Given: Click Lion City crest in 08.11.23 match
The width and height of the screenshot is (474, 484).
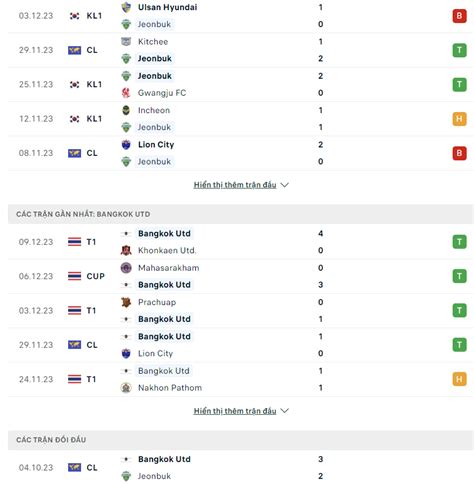Looking at the screenshot, I should click(x=126, y=145).
